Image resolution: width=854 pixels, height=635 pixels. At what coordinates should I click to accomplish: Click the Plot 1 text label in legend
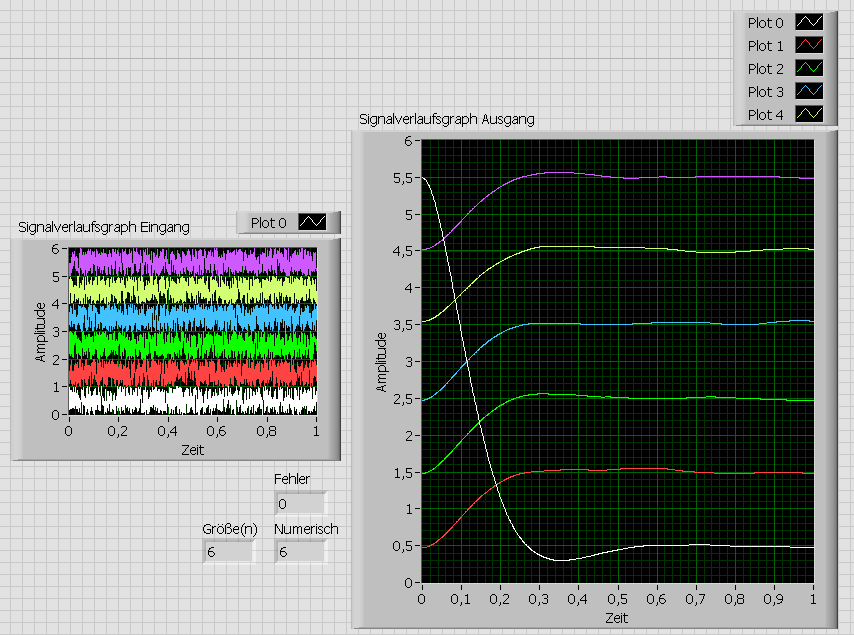[766, 45]
